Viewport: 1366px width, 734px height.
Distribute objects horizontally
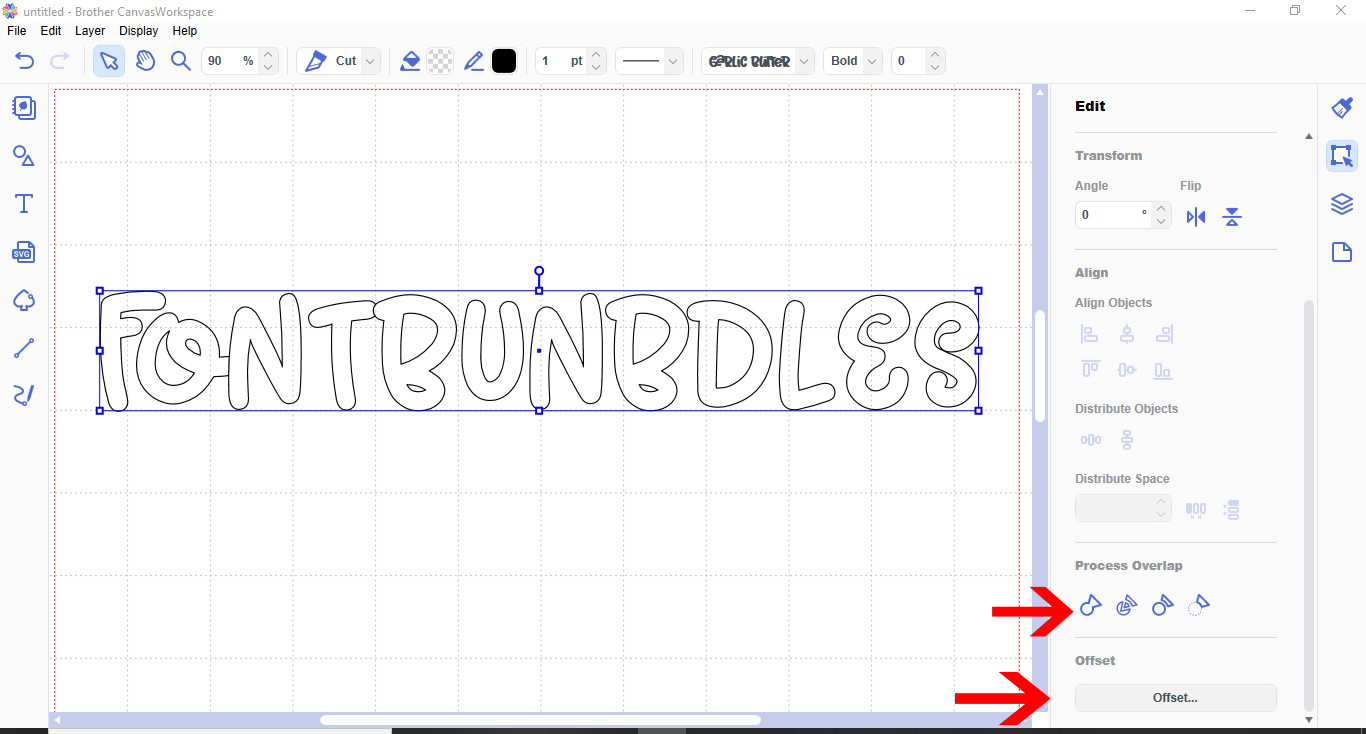pos(1091,440)
